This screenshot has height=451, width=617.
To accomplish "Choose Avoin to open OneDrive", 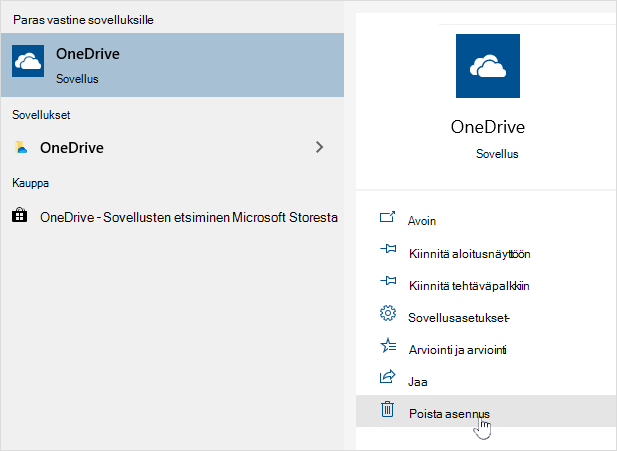I will tap(486, 221).
